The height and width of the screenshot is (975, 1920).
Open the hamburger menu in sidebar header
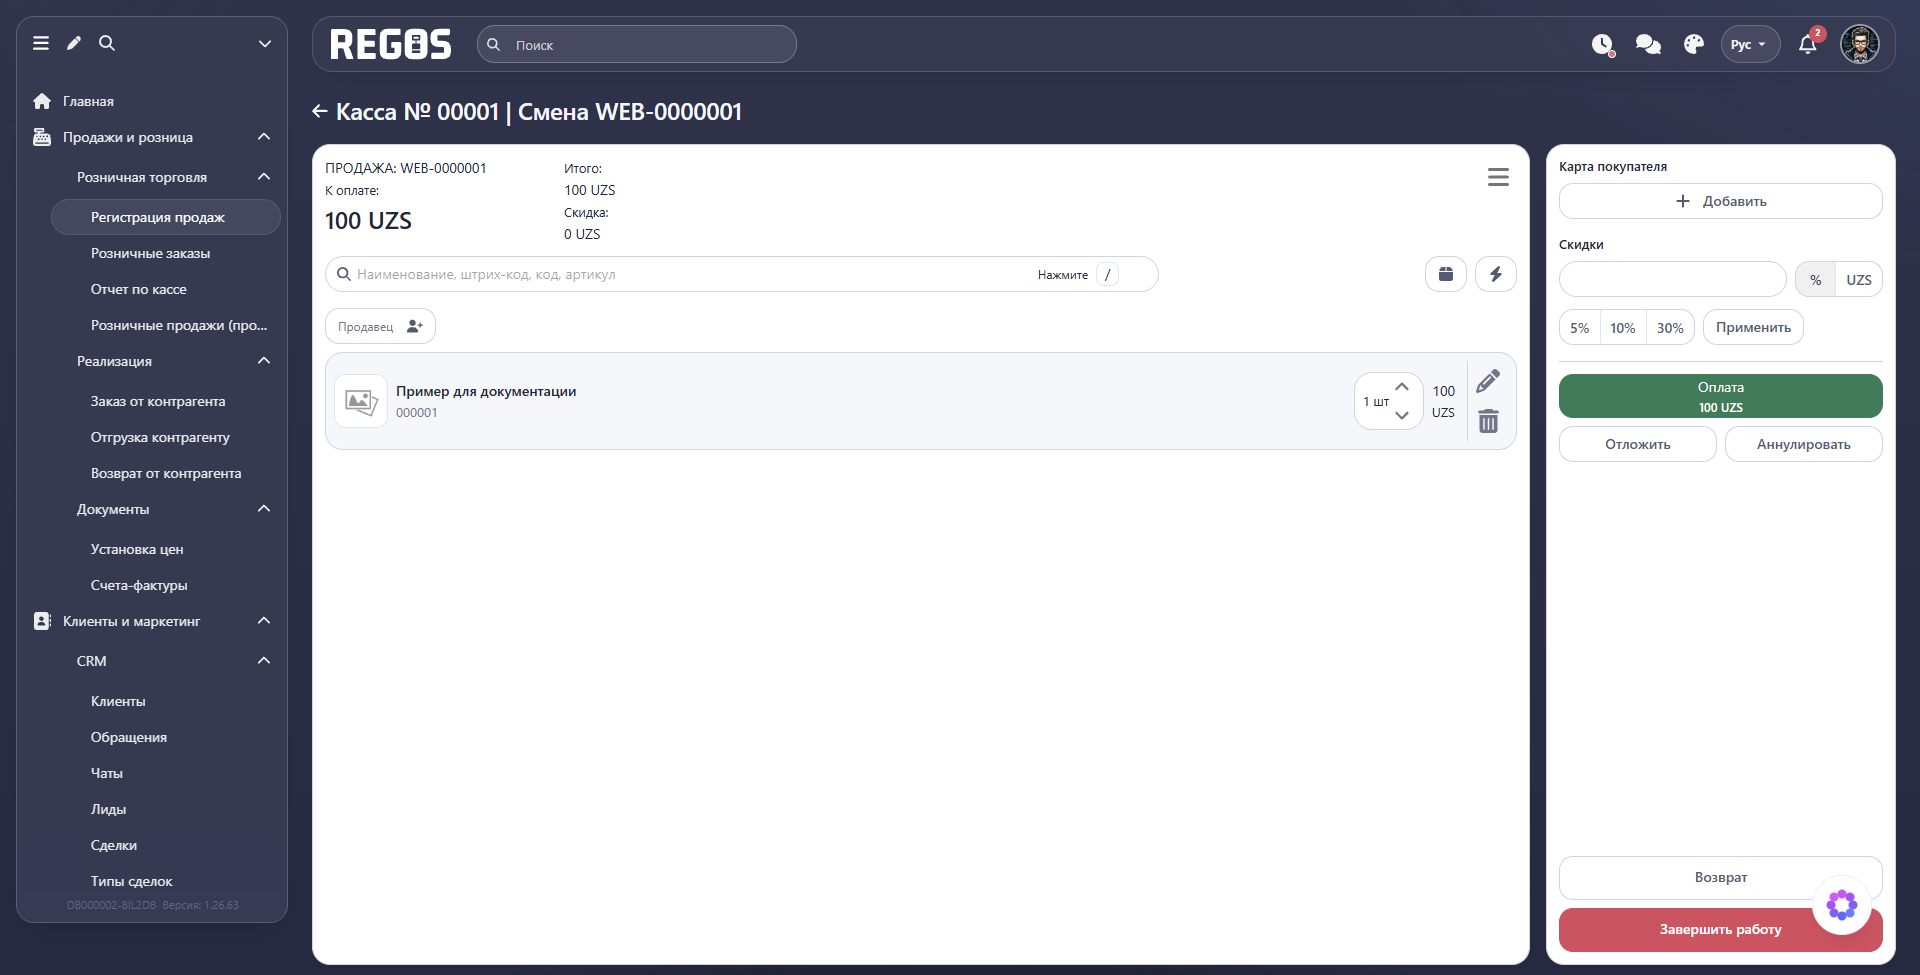point(41,43)
